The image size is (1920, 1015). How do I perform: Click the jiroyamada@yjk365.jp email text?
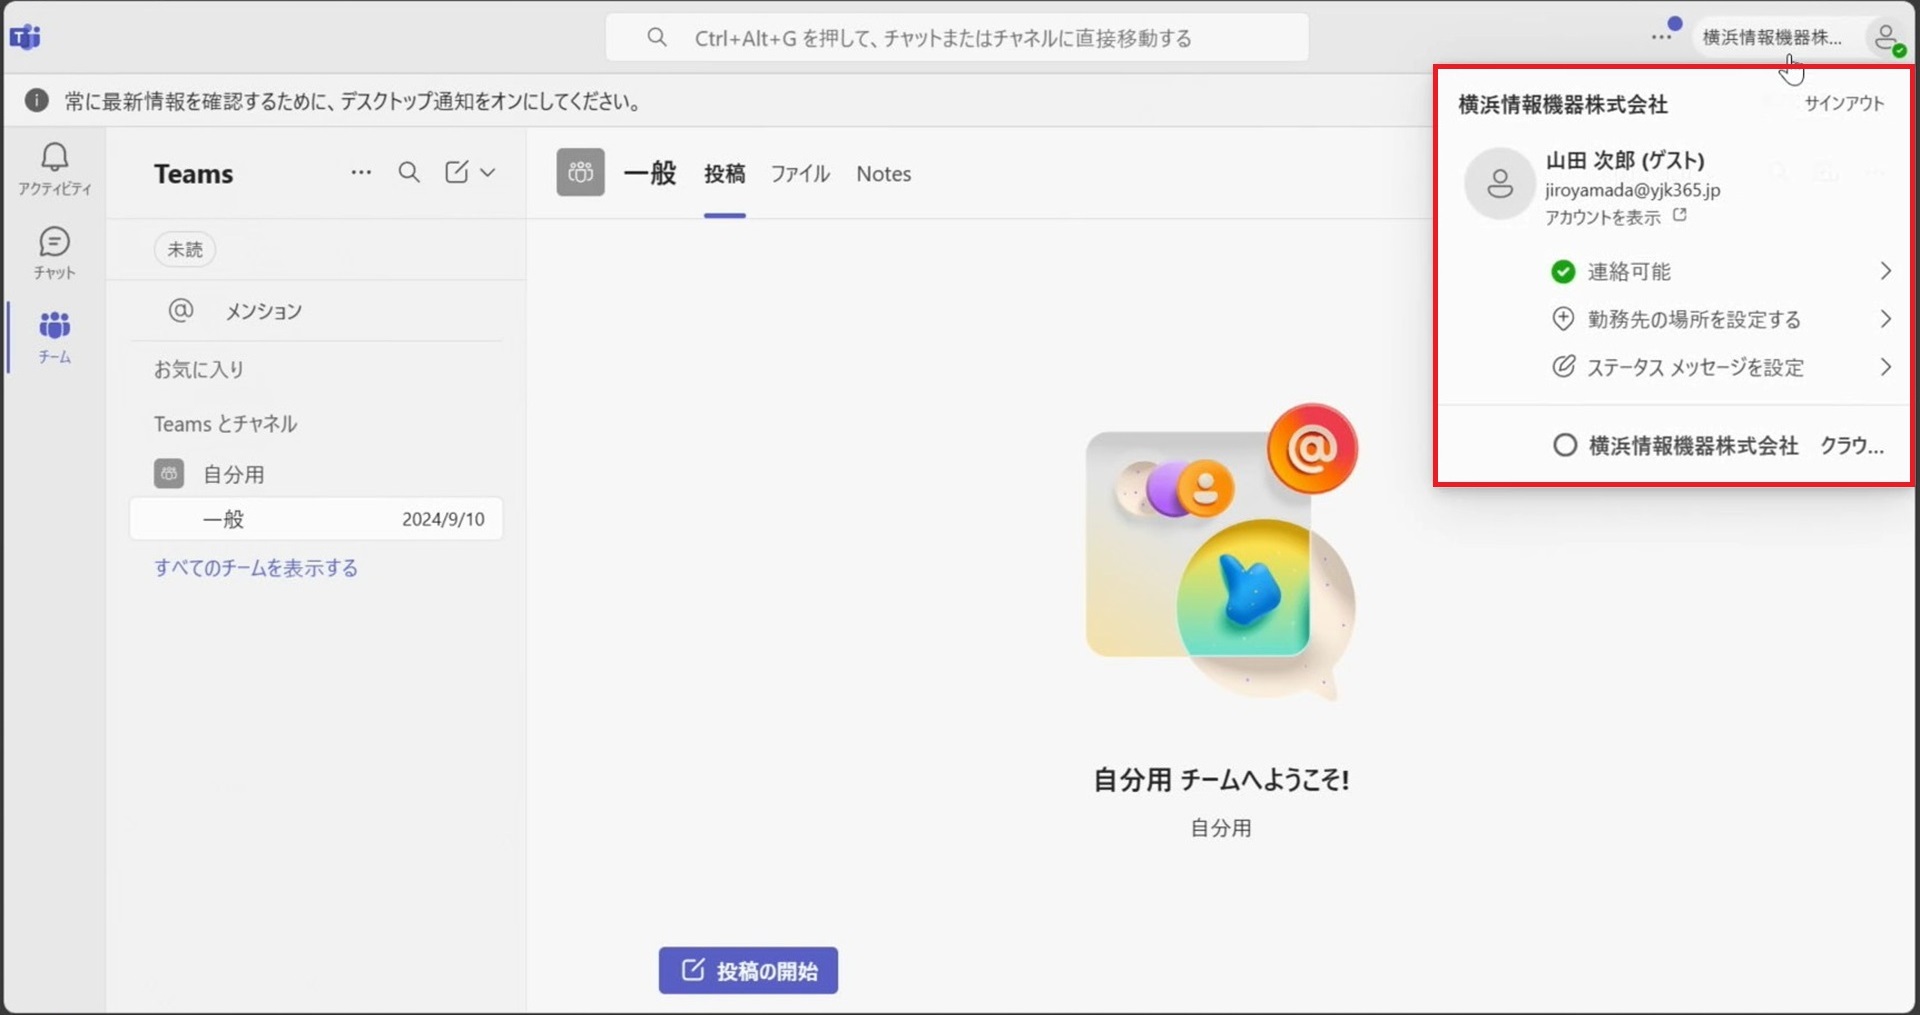(x=1633, y=190)
